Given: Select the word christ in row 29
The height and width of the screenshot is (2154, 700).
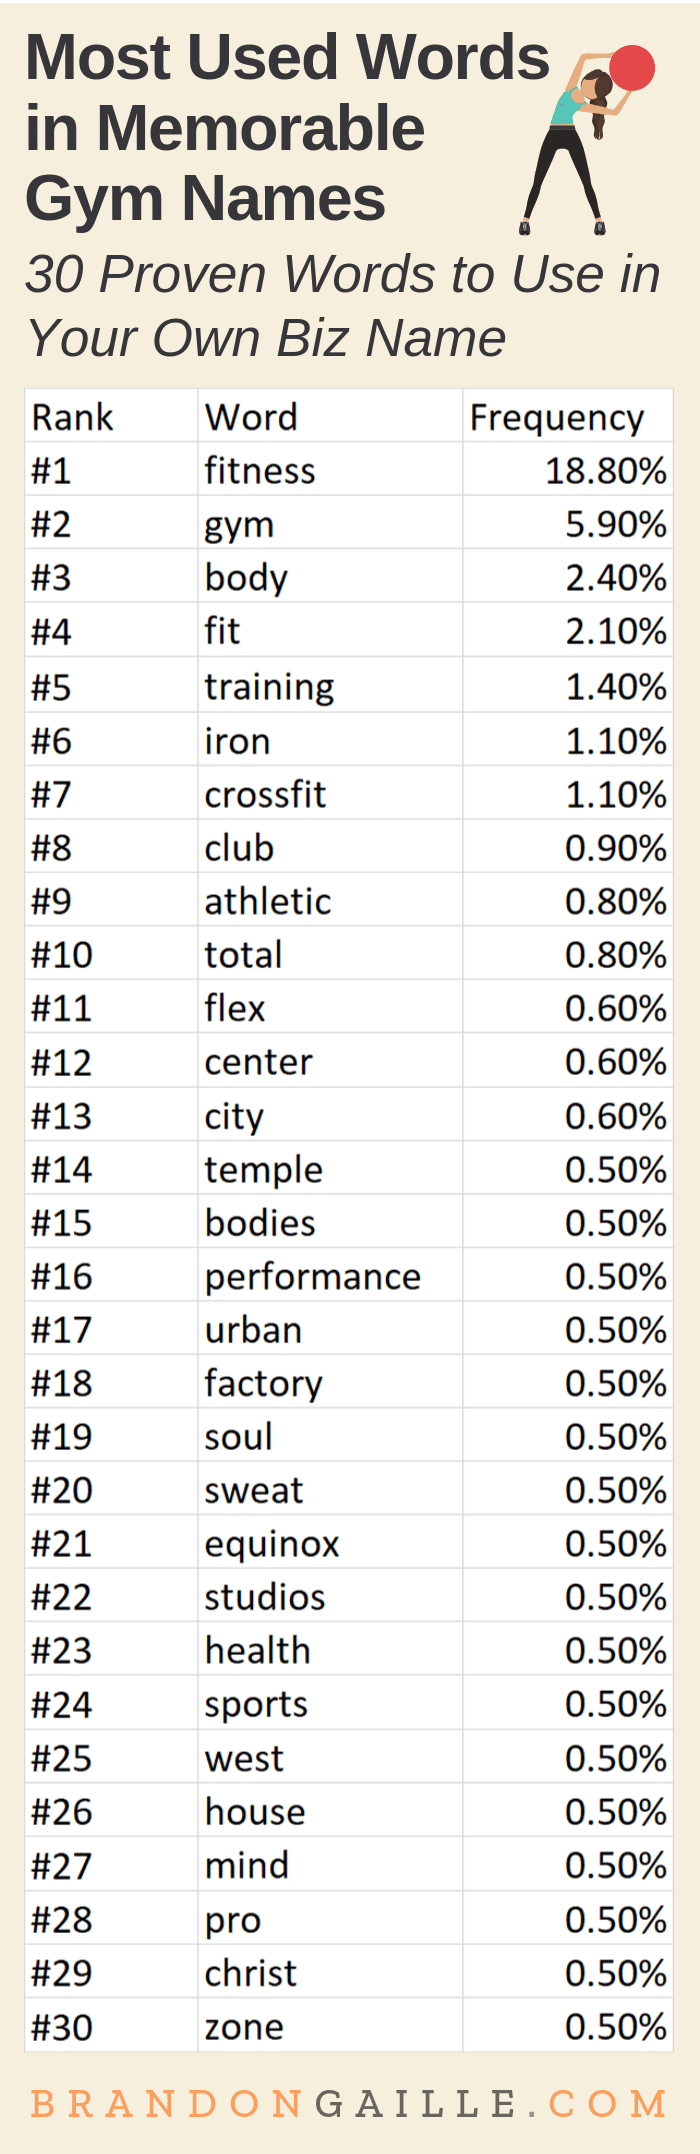Looking at the screenshot, I should coord(251,1973).
